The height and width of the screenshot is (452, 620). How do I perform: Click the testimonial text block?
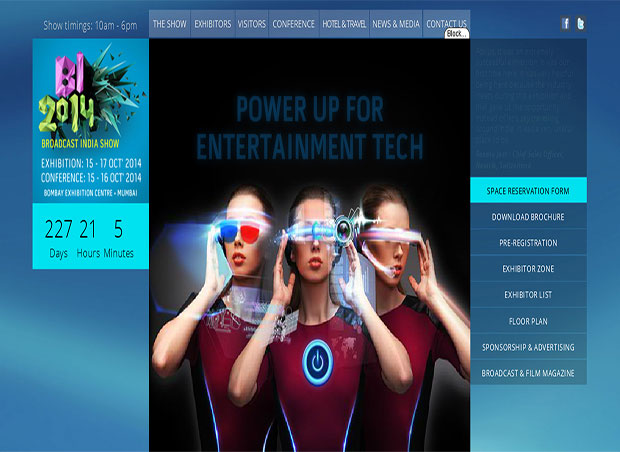[x=524, y=108]
